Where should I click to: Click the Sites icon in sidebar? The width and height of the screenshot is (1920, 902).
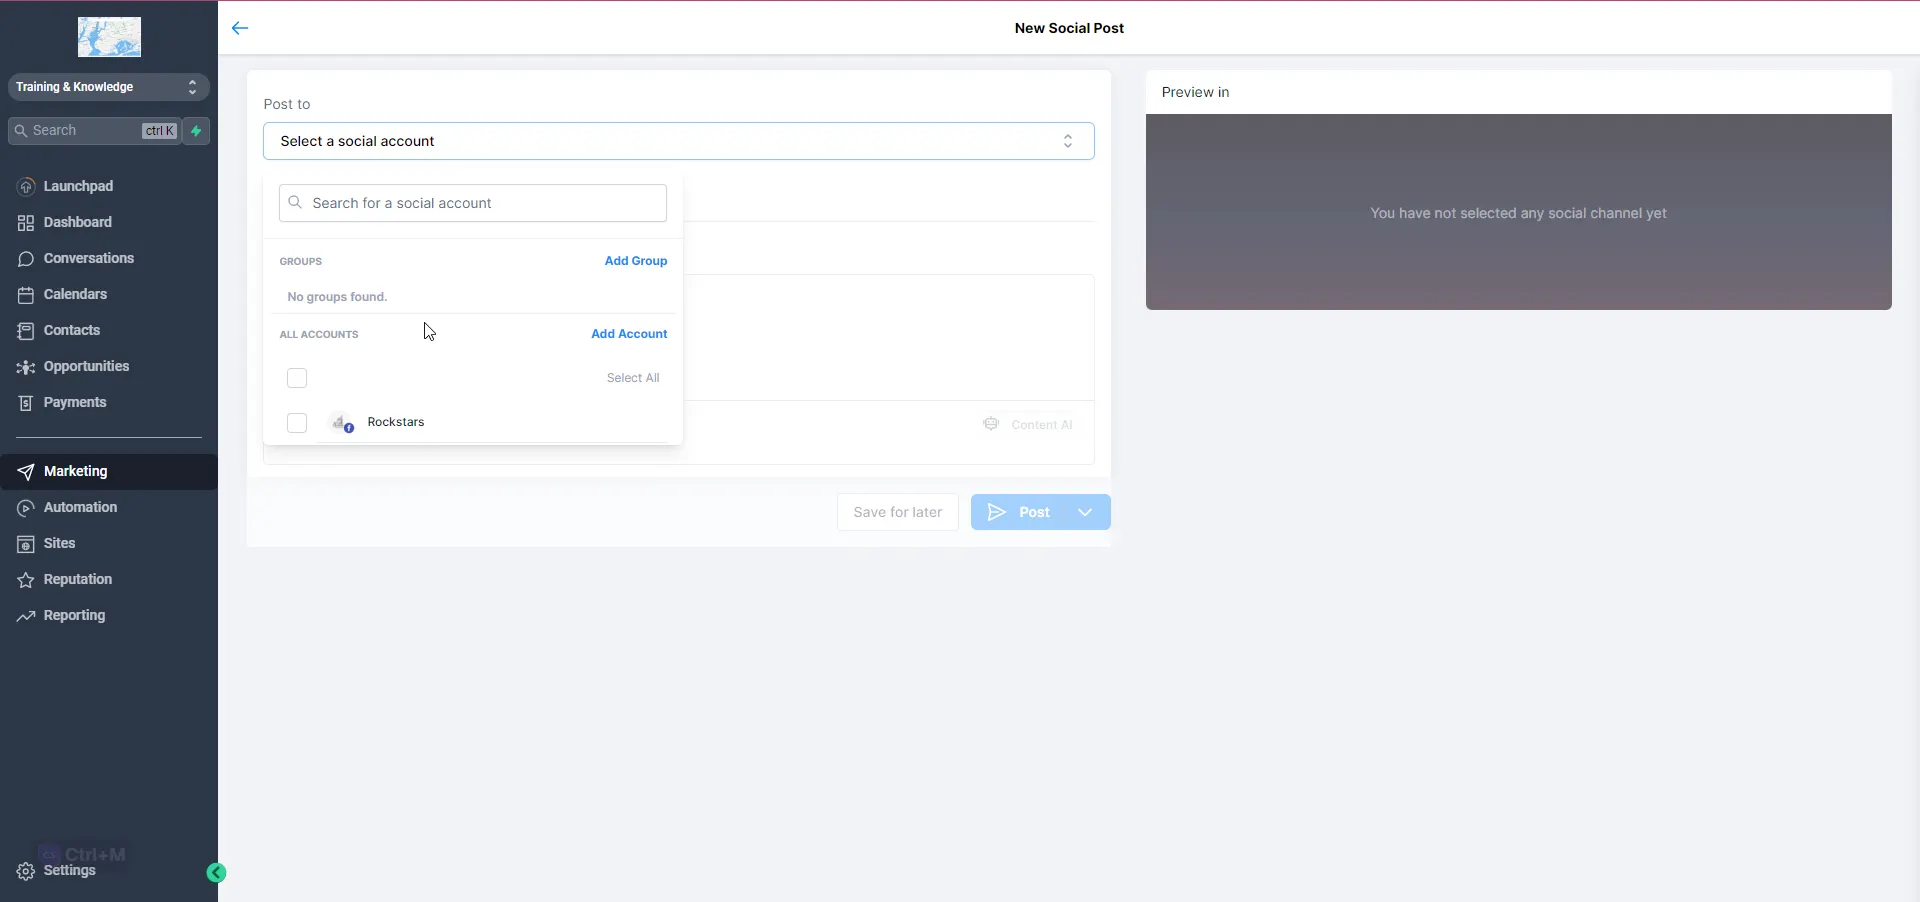[26, 544]
